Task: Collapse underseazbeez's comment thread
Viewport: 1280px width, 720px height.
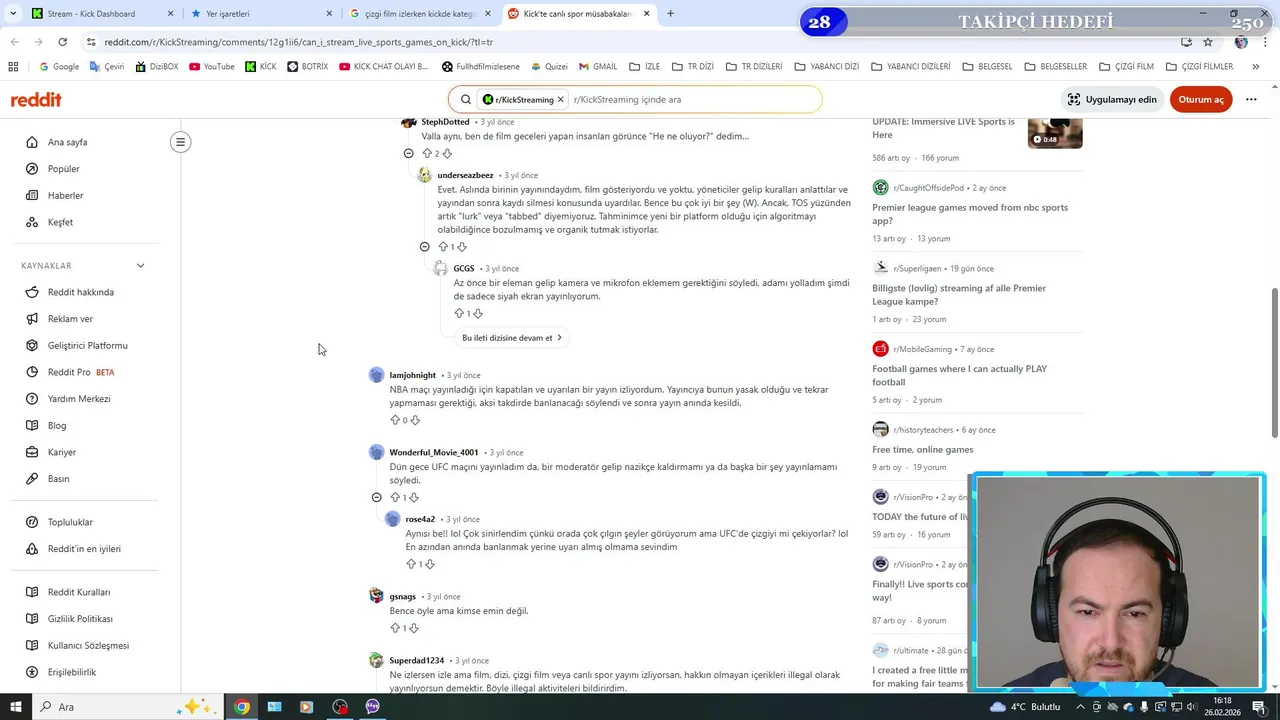Action: pos(424,246)
